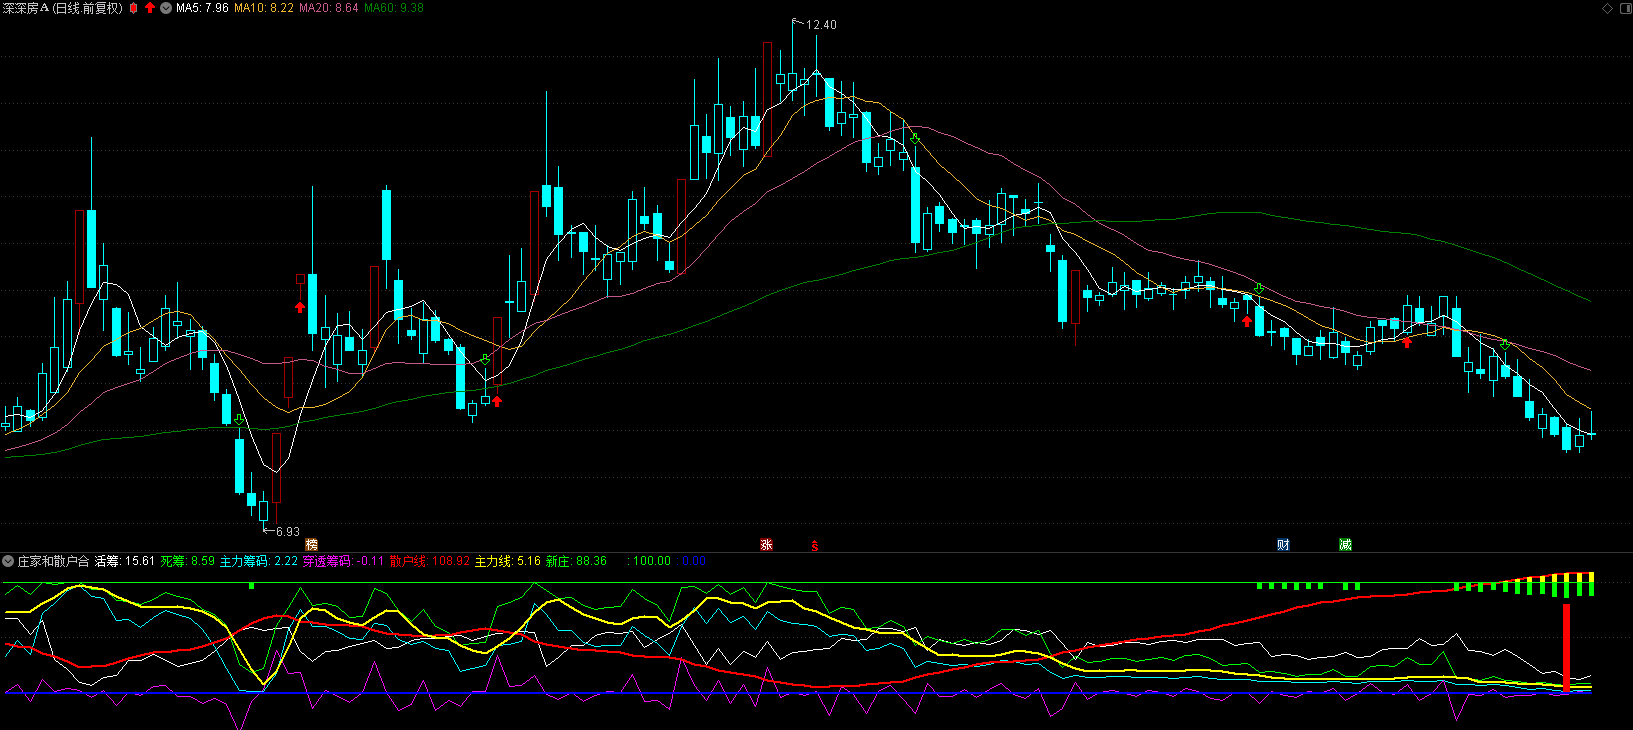This screenshot has height=730, width=1633.
Task: Click the MA20: 8.64 indicator label
Action: [x=329, y=8]
